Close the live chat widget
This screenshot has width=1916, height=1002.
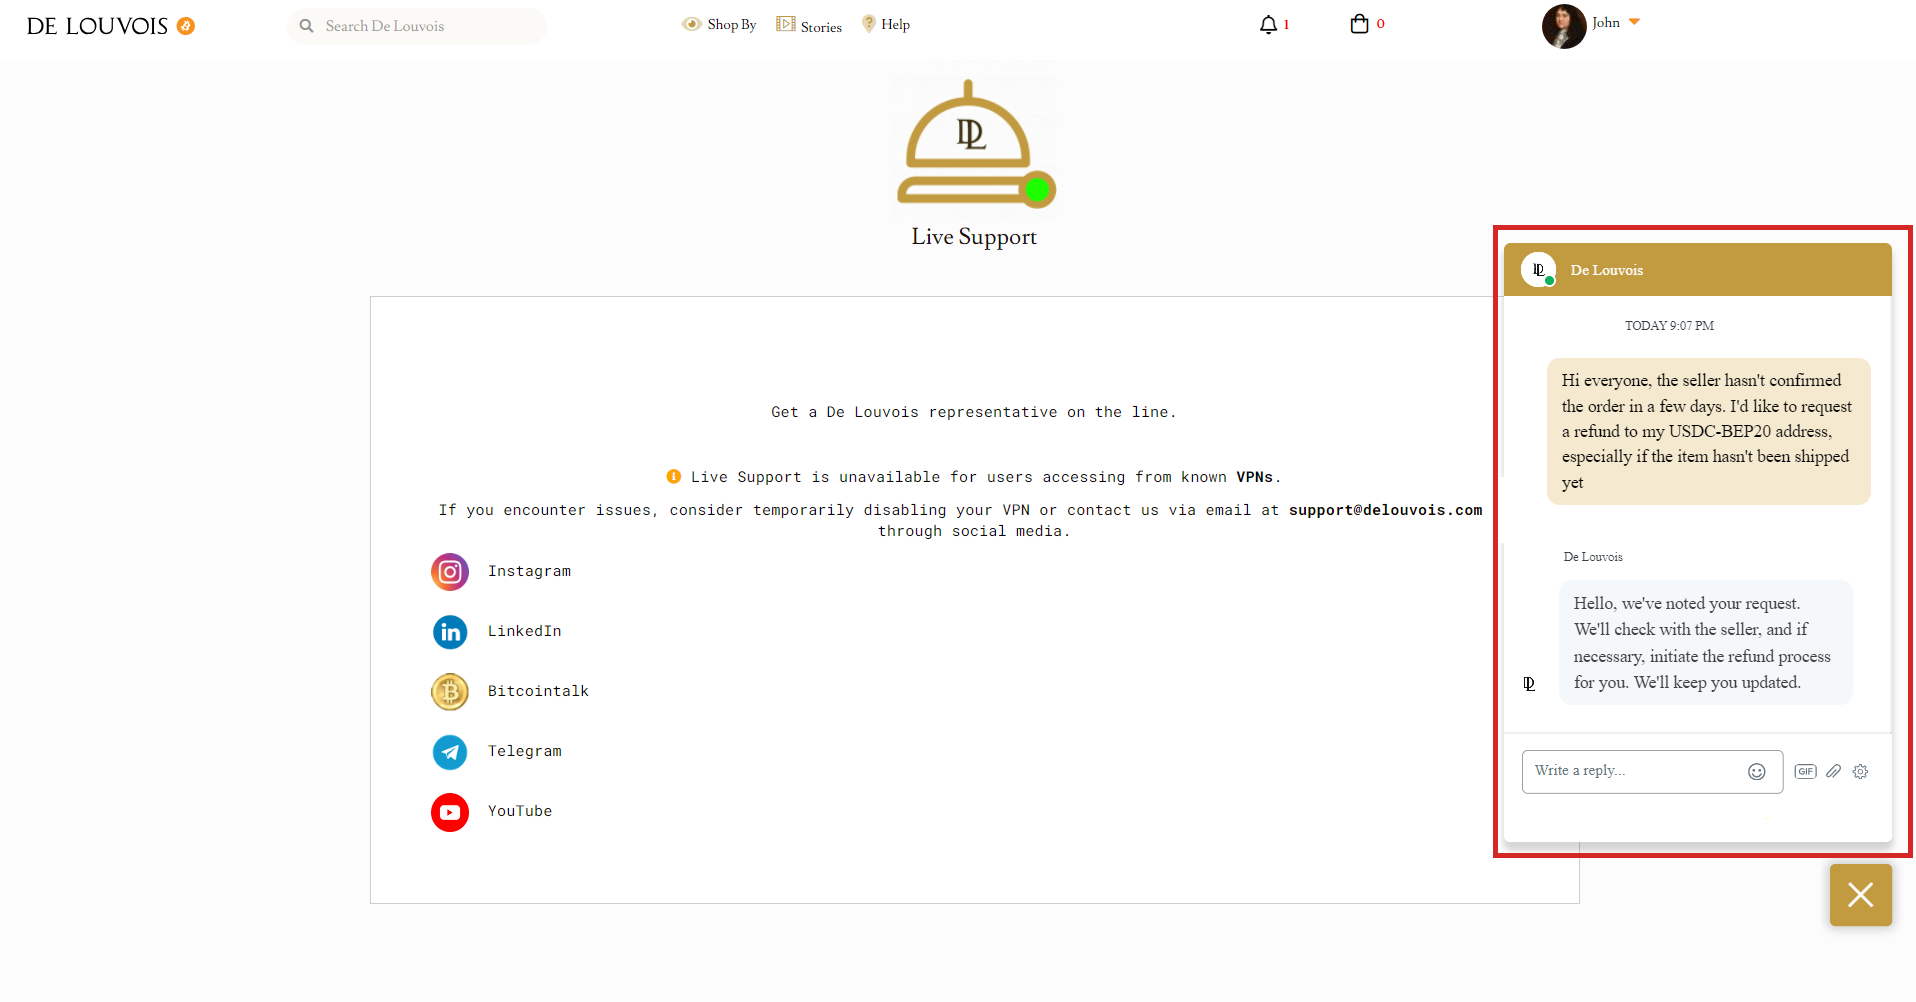click(1860, 895)
